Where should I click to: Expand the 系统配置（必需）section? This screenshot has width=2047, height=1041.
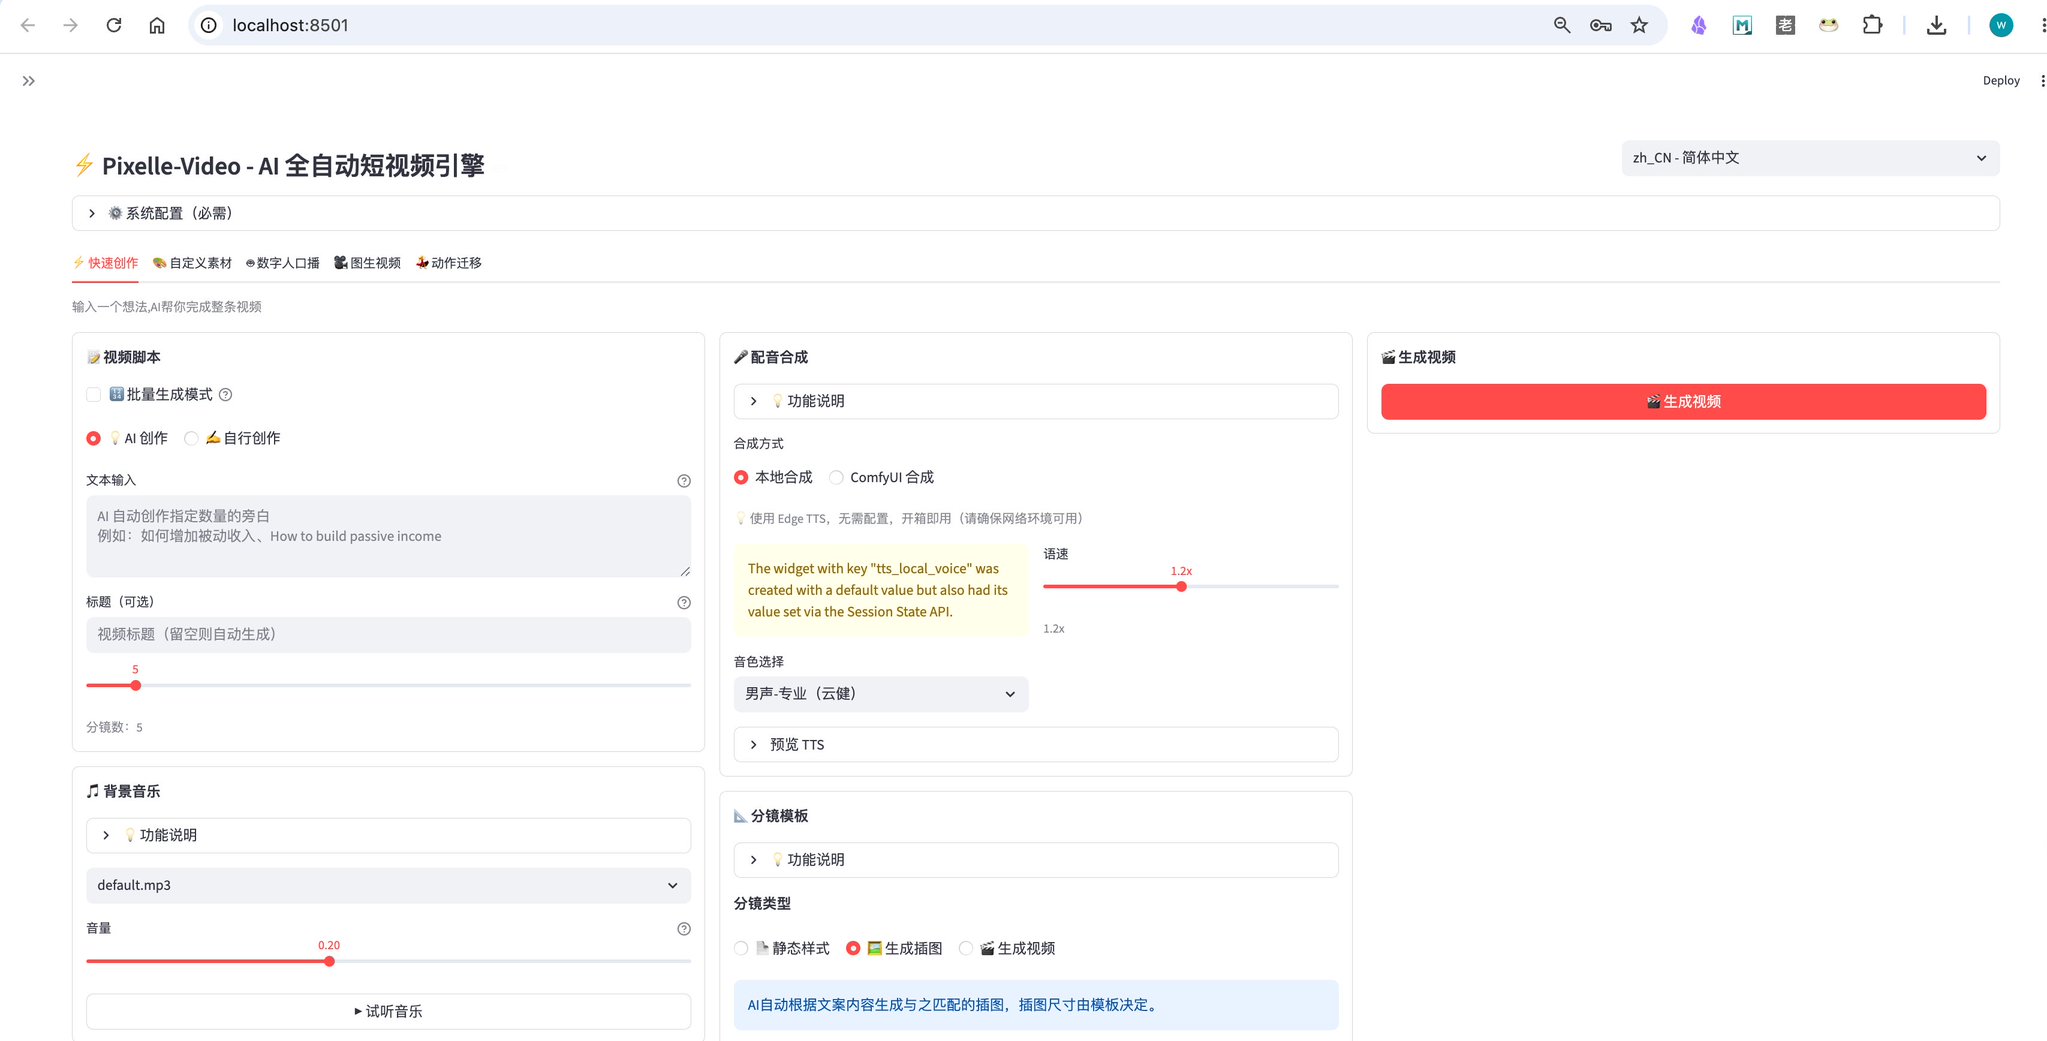tap(1035, 213)
